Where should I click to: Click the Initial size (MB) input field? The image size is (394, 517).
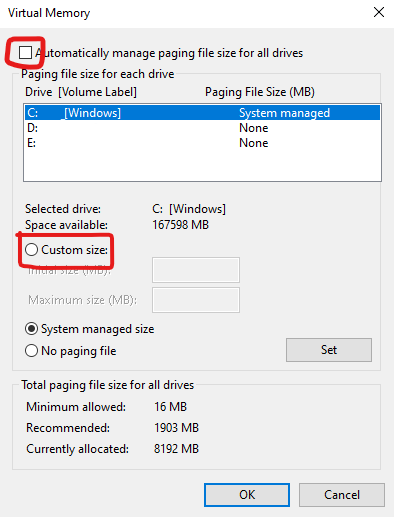[196, 270]
